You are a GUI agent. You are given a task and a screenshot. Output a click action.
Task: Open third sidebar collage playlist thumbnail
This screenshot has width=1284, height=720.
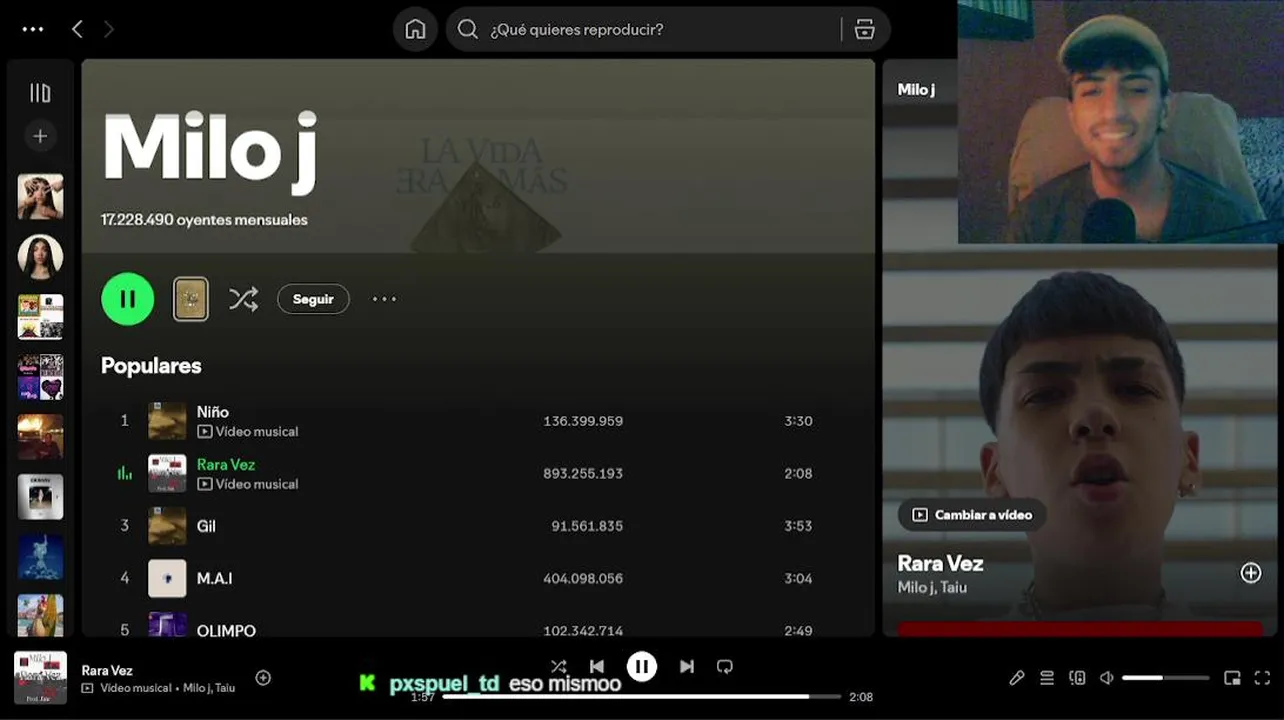point(40,317)
